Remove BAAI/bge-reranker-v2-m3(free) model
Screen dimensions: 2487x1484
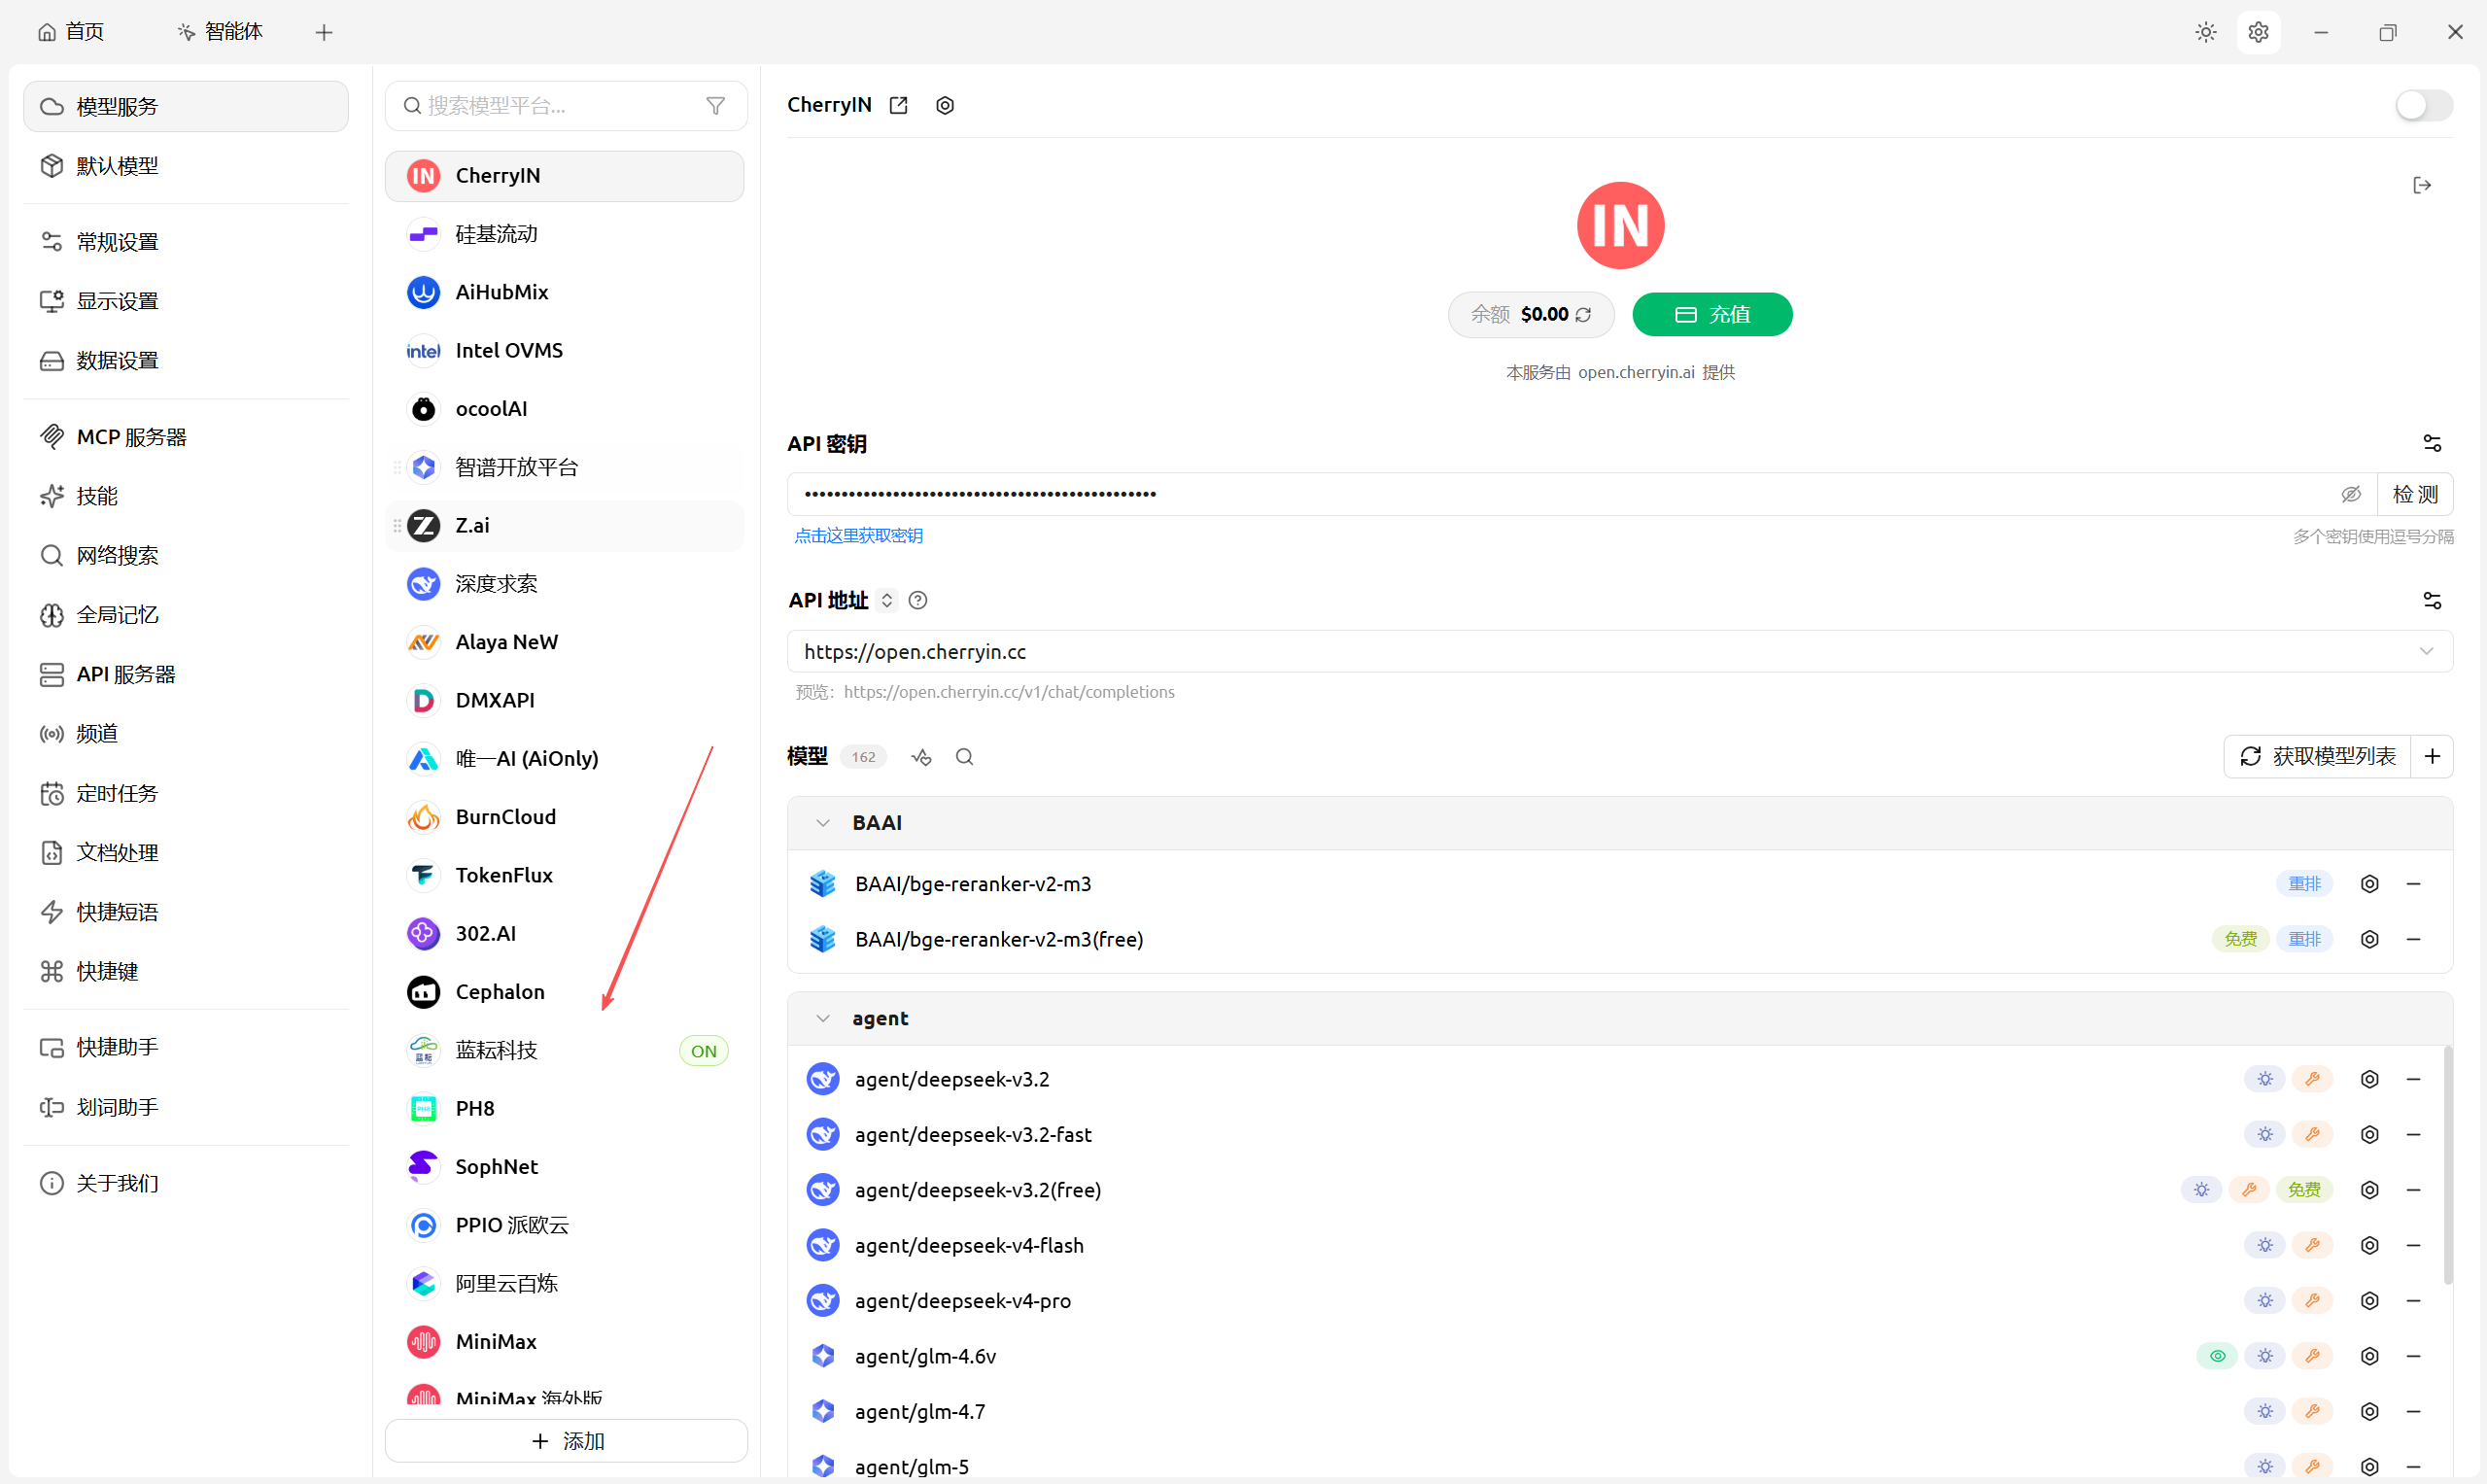click(2413, 939)
